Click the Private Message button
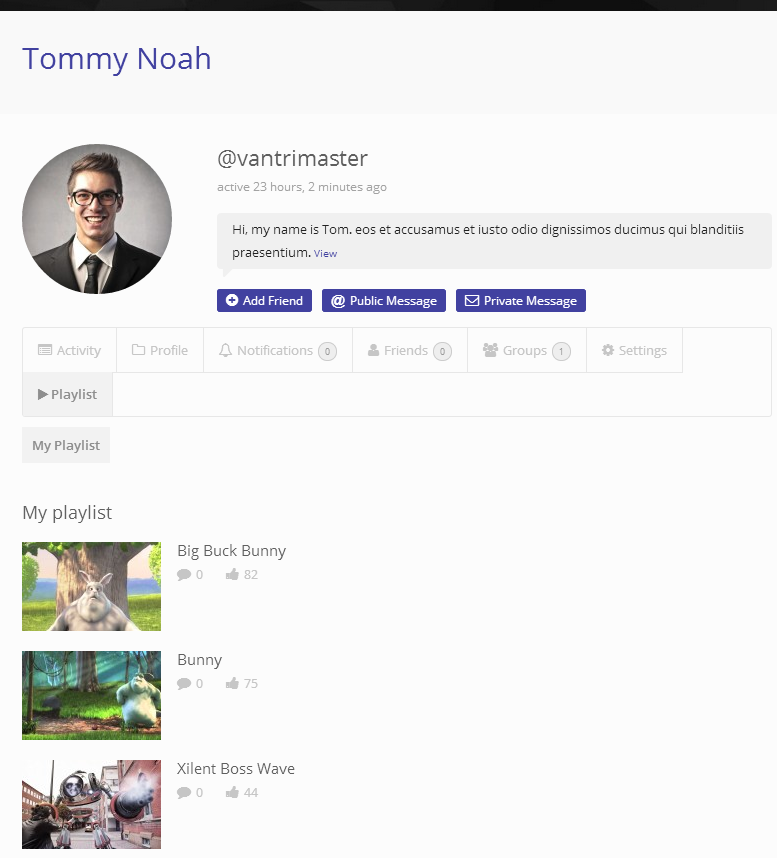Screen dimensions: 777x858 (521, 301)
